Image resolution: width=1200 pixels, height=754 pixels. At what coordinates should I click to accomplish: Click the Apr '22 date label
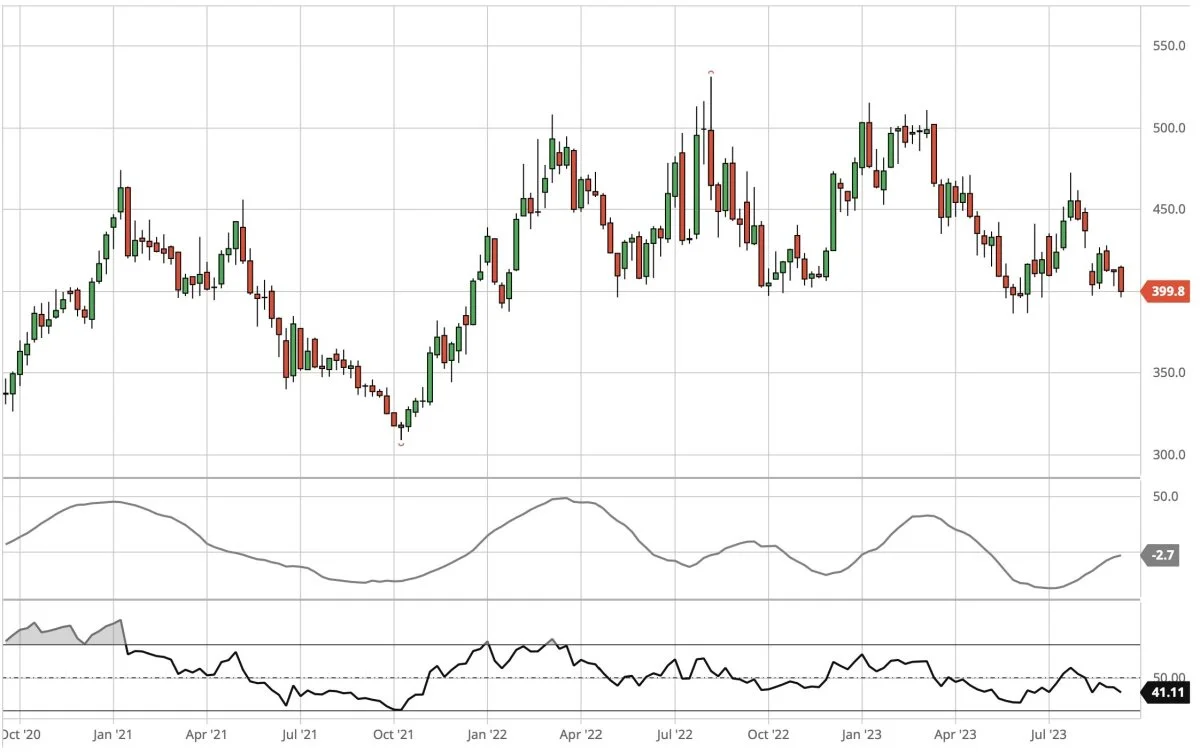pos(579,735)
